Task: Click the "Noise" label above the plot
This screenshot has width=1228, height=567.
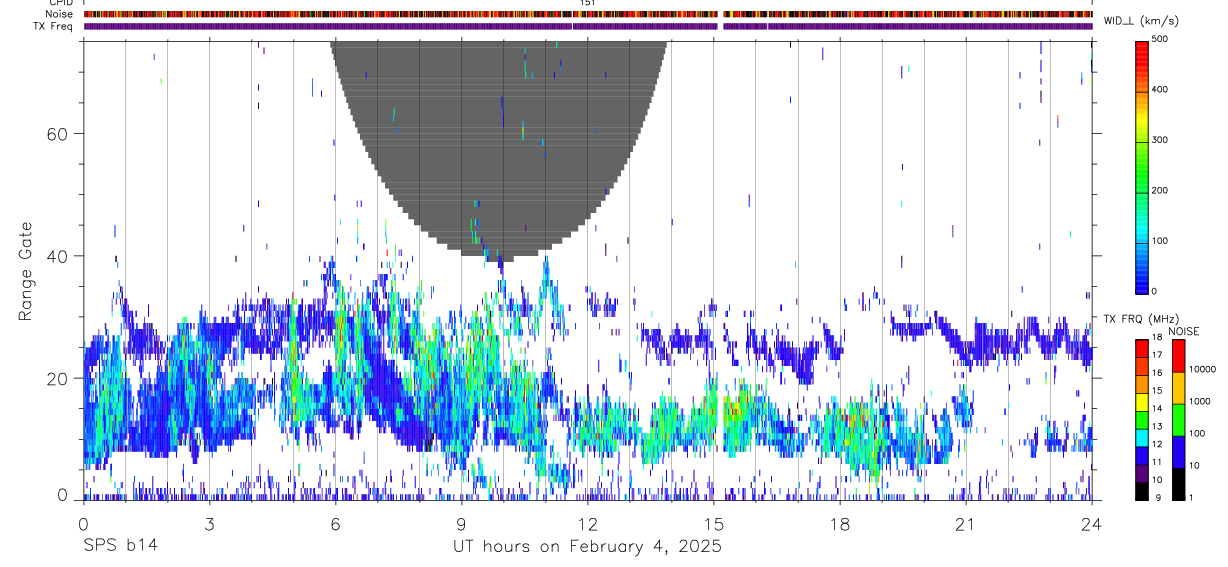Action: (x=60, y=14)
